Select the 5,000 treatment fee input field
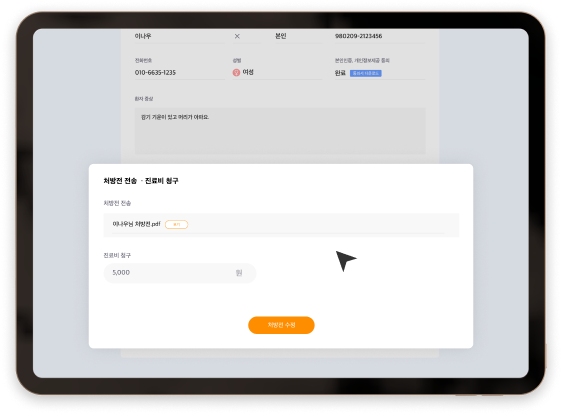The height and width of the screenshot is (416, 562). 180,273
